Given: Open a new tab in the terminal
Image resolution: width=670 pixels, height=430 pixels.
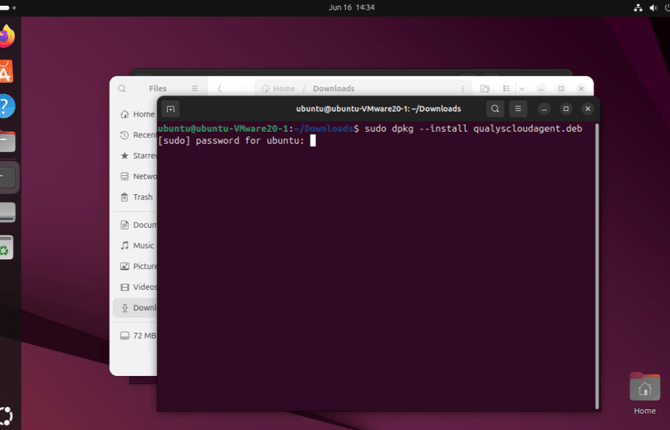Looking at the screenshot, I should point(170,109).
